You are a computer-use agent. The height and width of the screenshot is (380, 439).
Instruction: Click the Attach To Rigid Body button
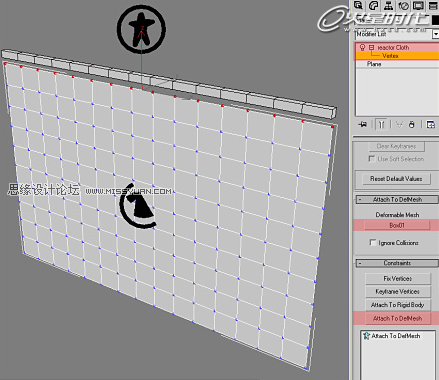398,305
